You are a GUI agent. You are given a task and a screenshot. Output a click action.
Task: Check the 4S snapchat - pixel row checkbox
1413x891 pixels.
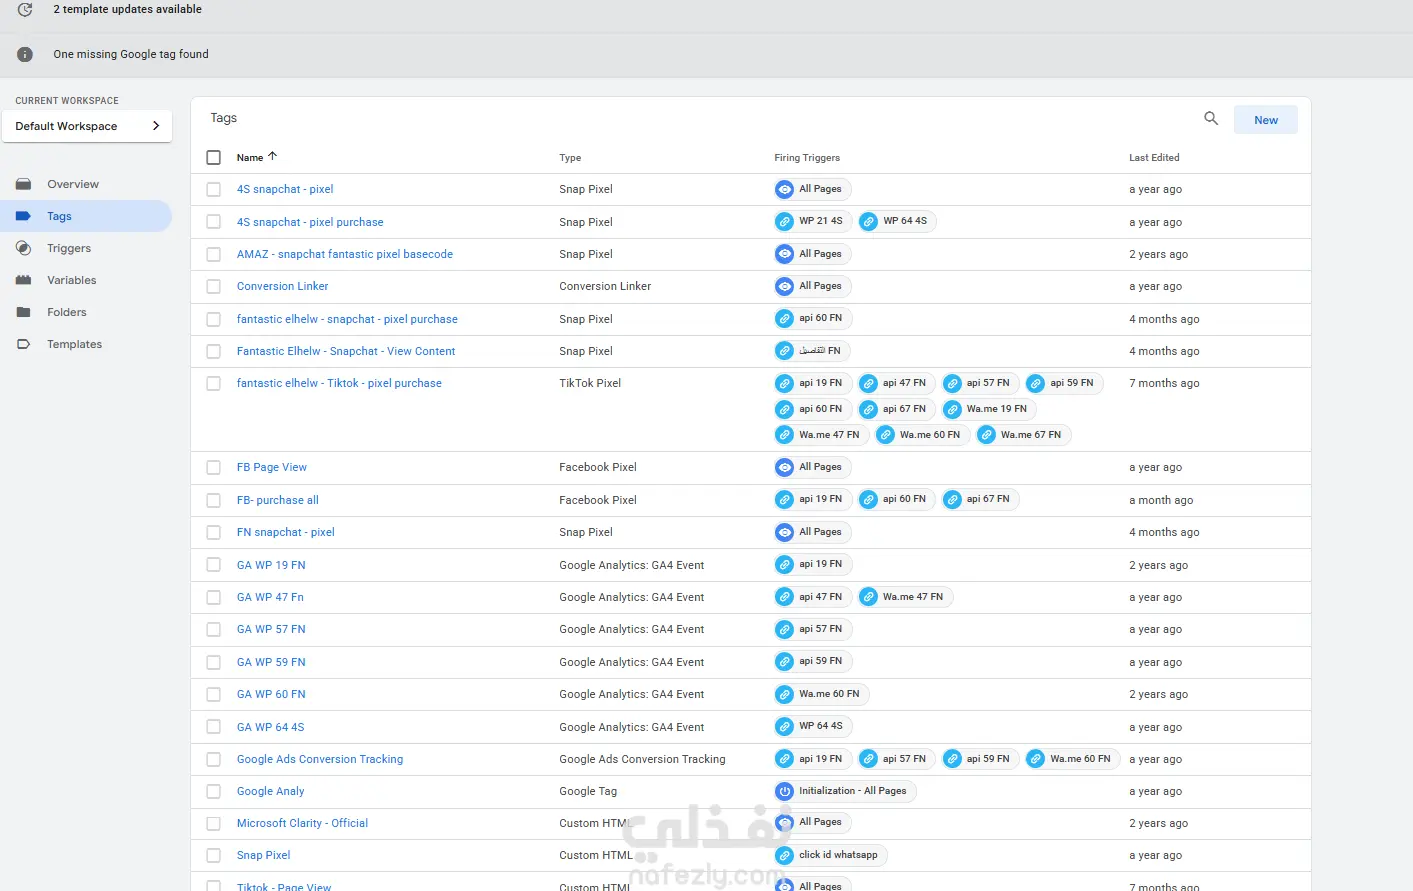pos(214,190)
